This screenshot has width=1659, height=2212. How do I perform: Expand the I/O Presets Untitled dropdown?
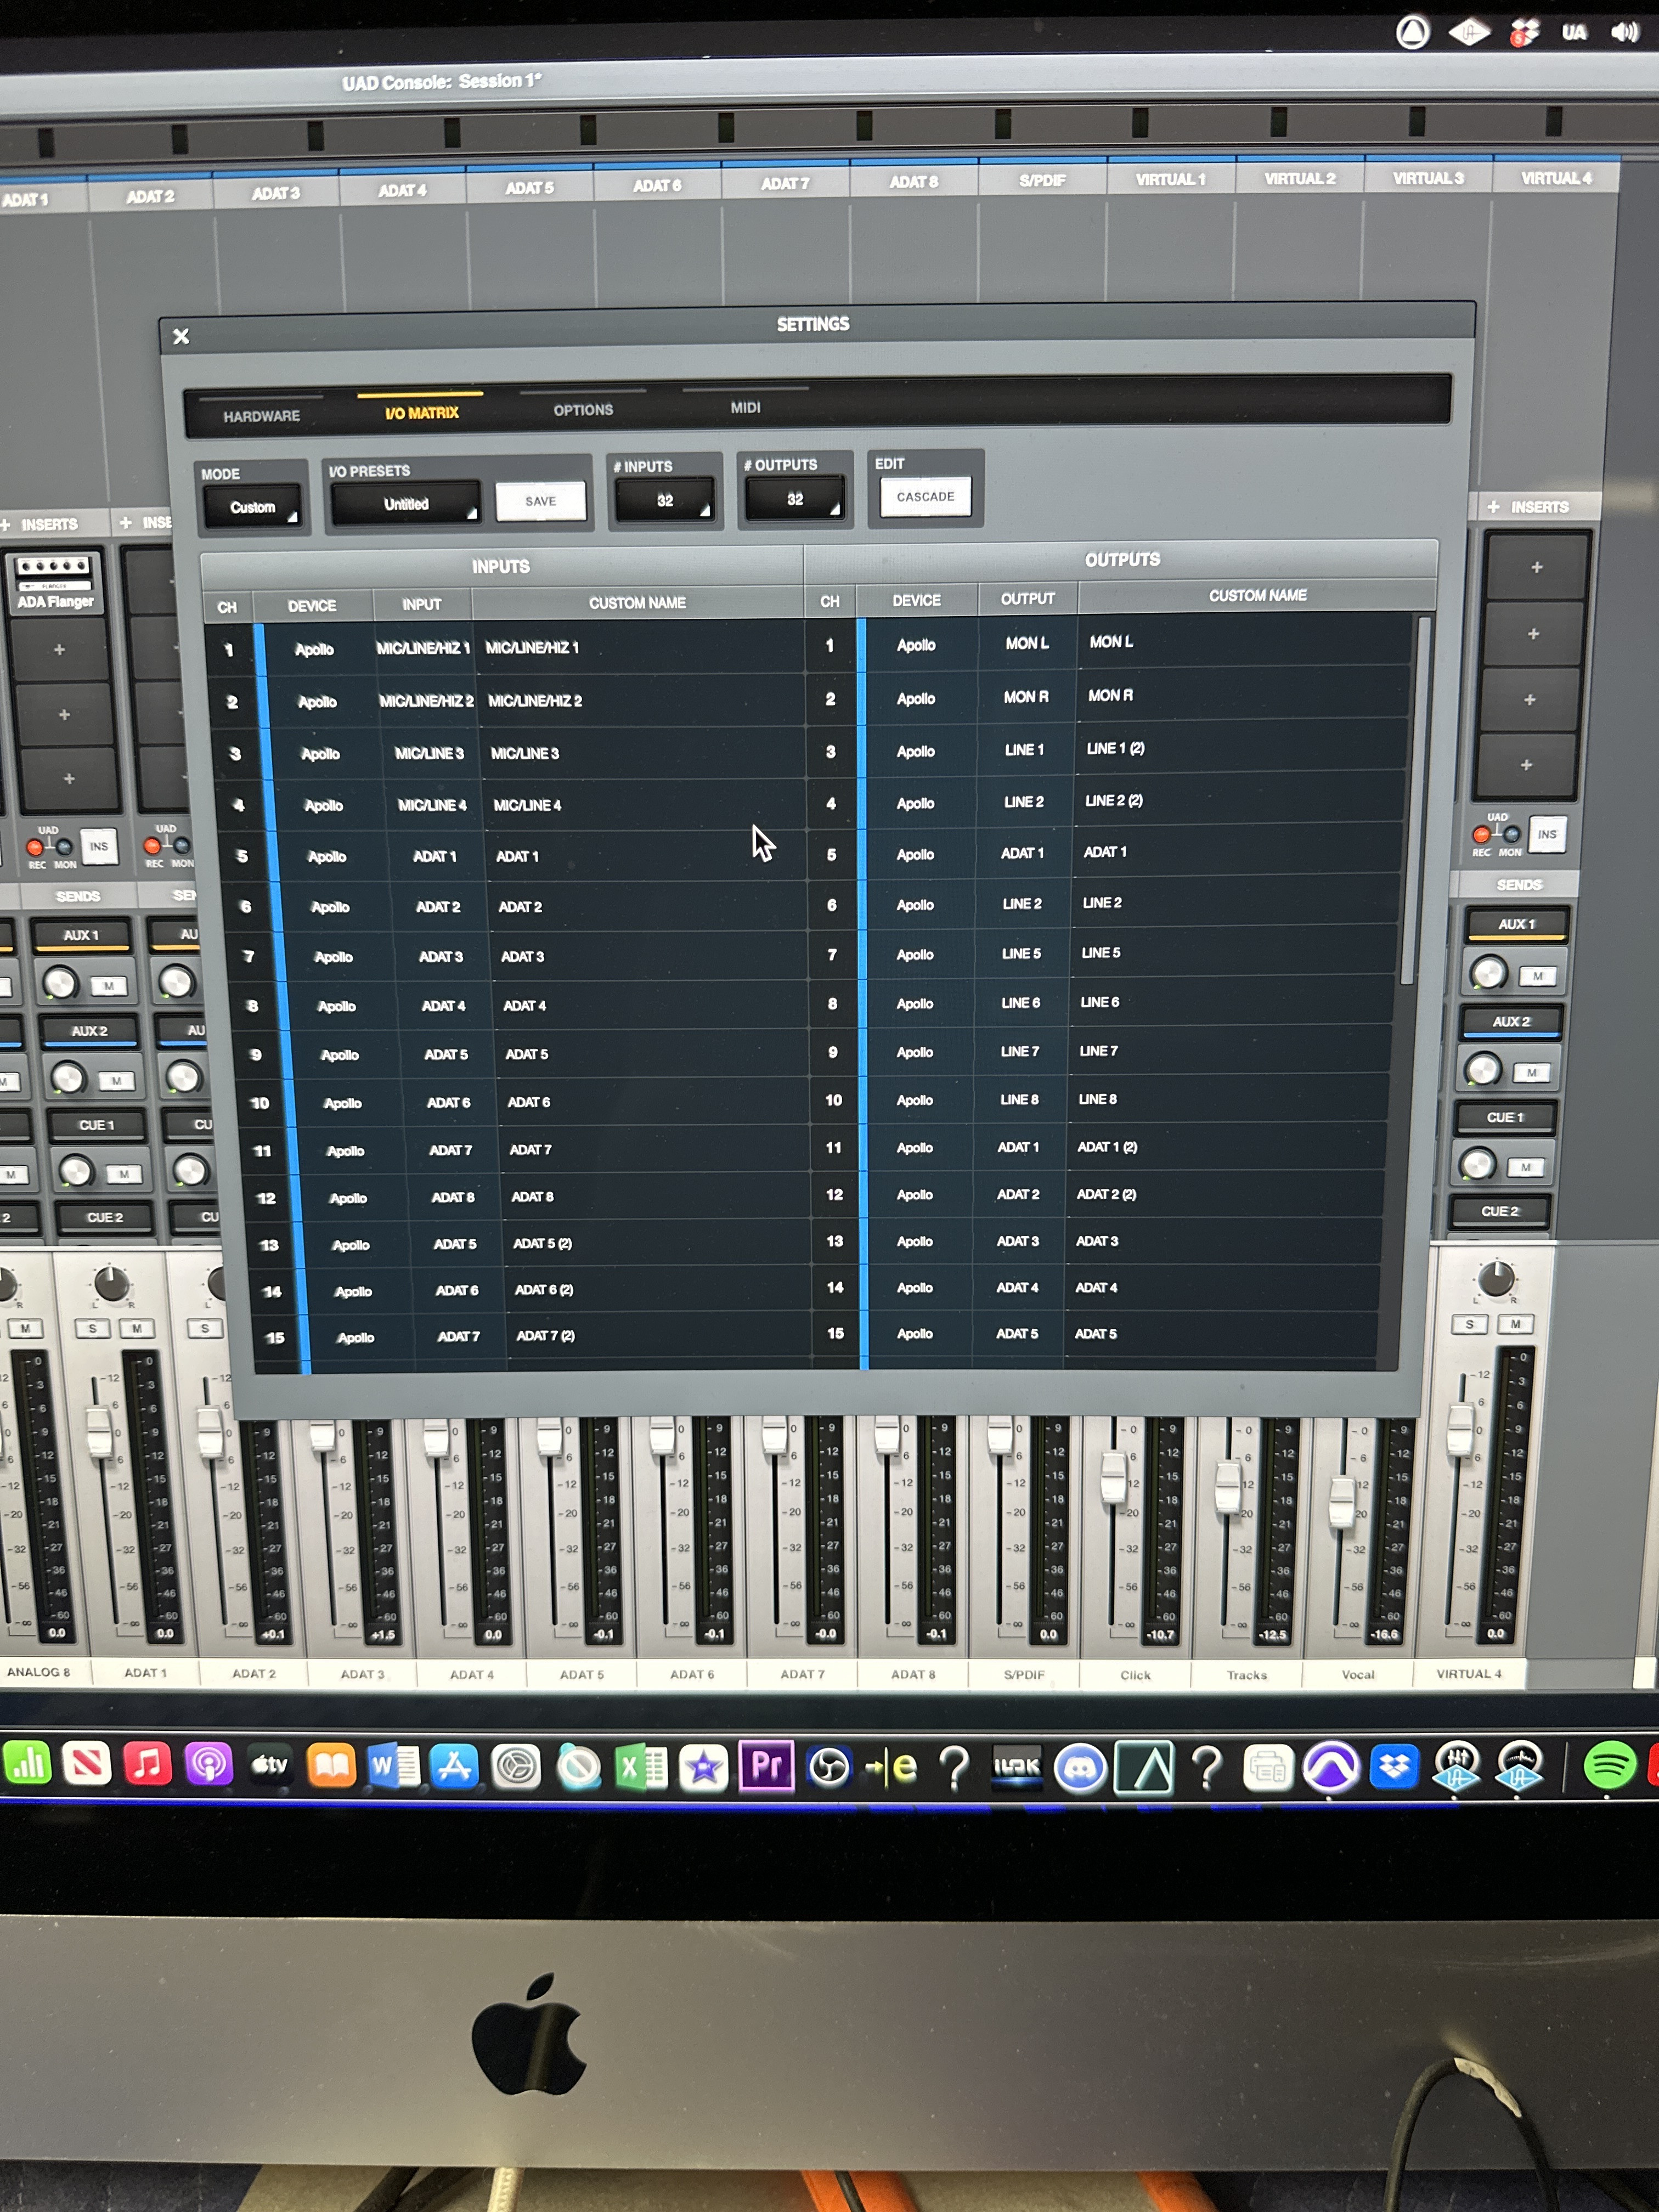pos(407,504)
